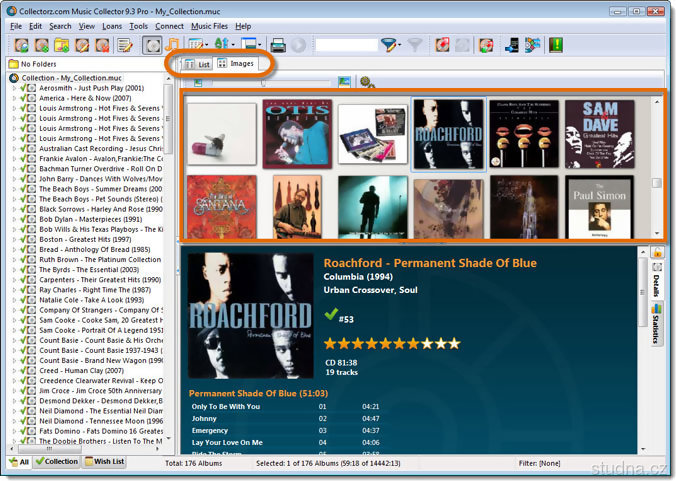Open the File menu
The image size is (676, 481).
point(16,26)
